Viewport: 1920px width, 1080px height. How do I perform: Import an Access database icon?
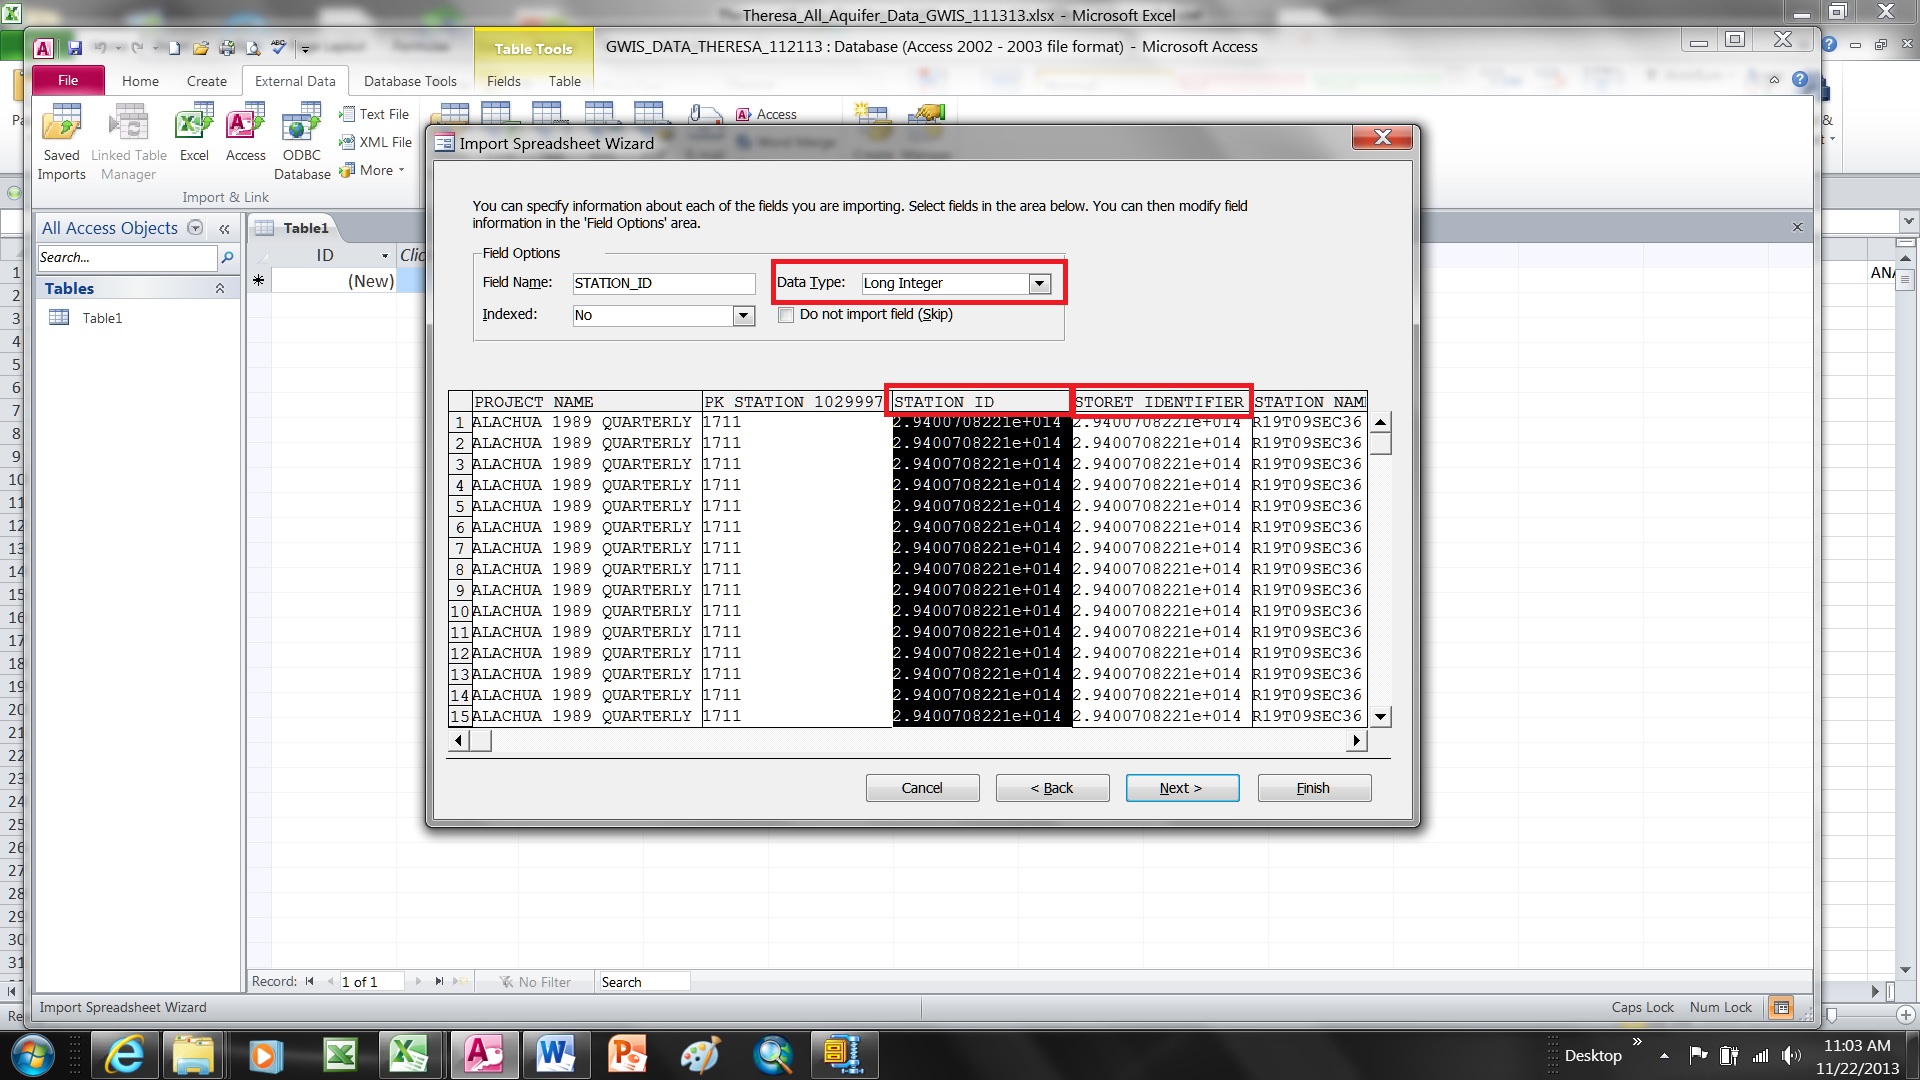[x=246, y=133]
